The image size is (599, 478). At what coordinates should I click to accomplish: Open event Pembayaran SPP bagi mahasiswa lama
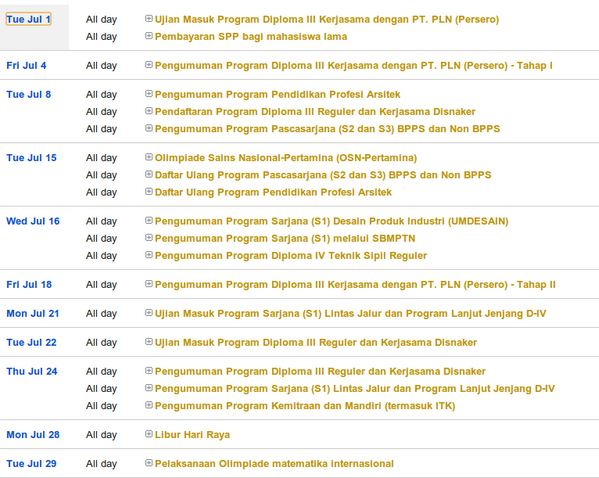pyautogui.click(x=251, y=37)
